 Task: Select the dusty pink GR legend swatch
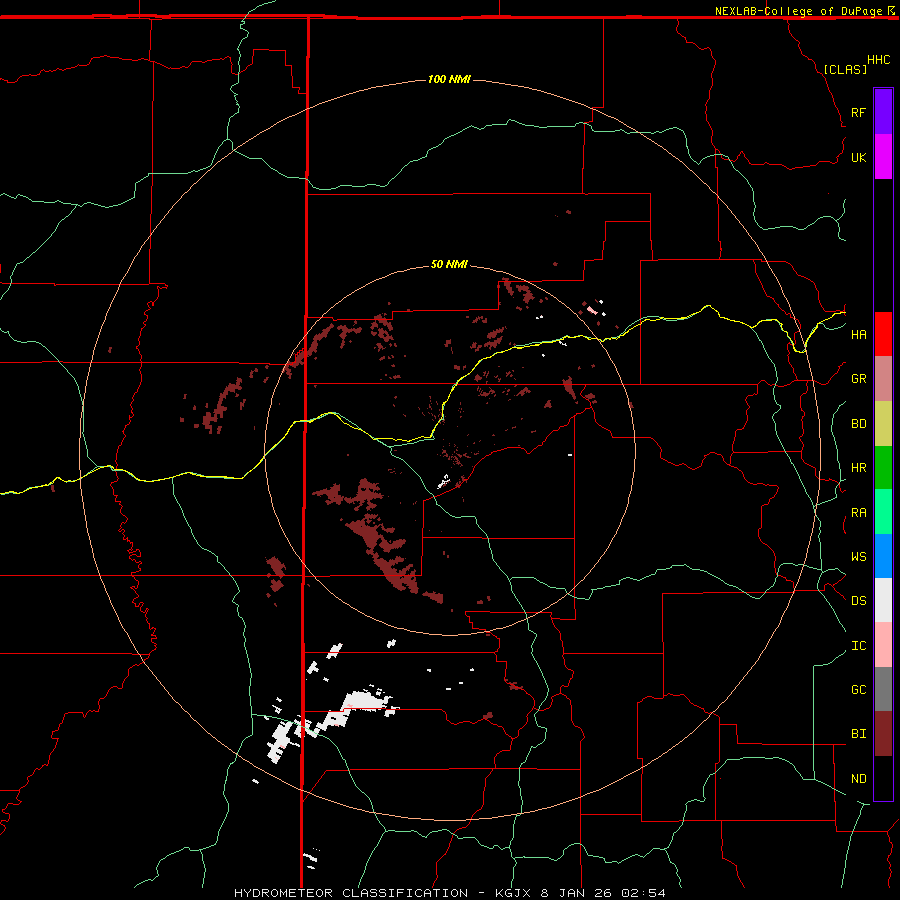(883, 379)
